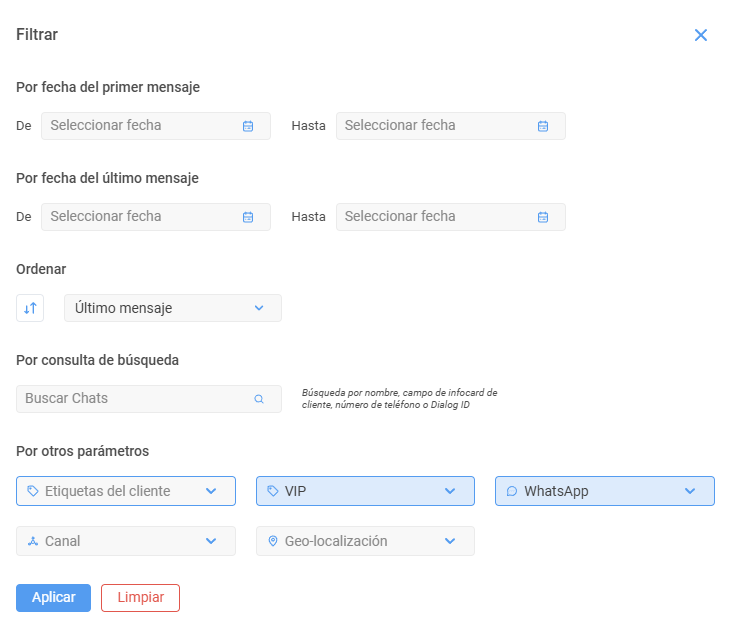Clear filters with Limpiar button
This screenshot has width=736, height=638.
click(x=140, y=598)
